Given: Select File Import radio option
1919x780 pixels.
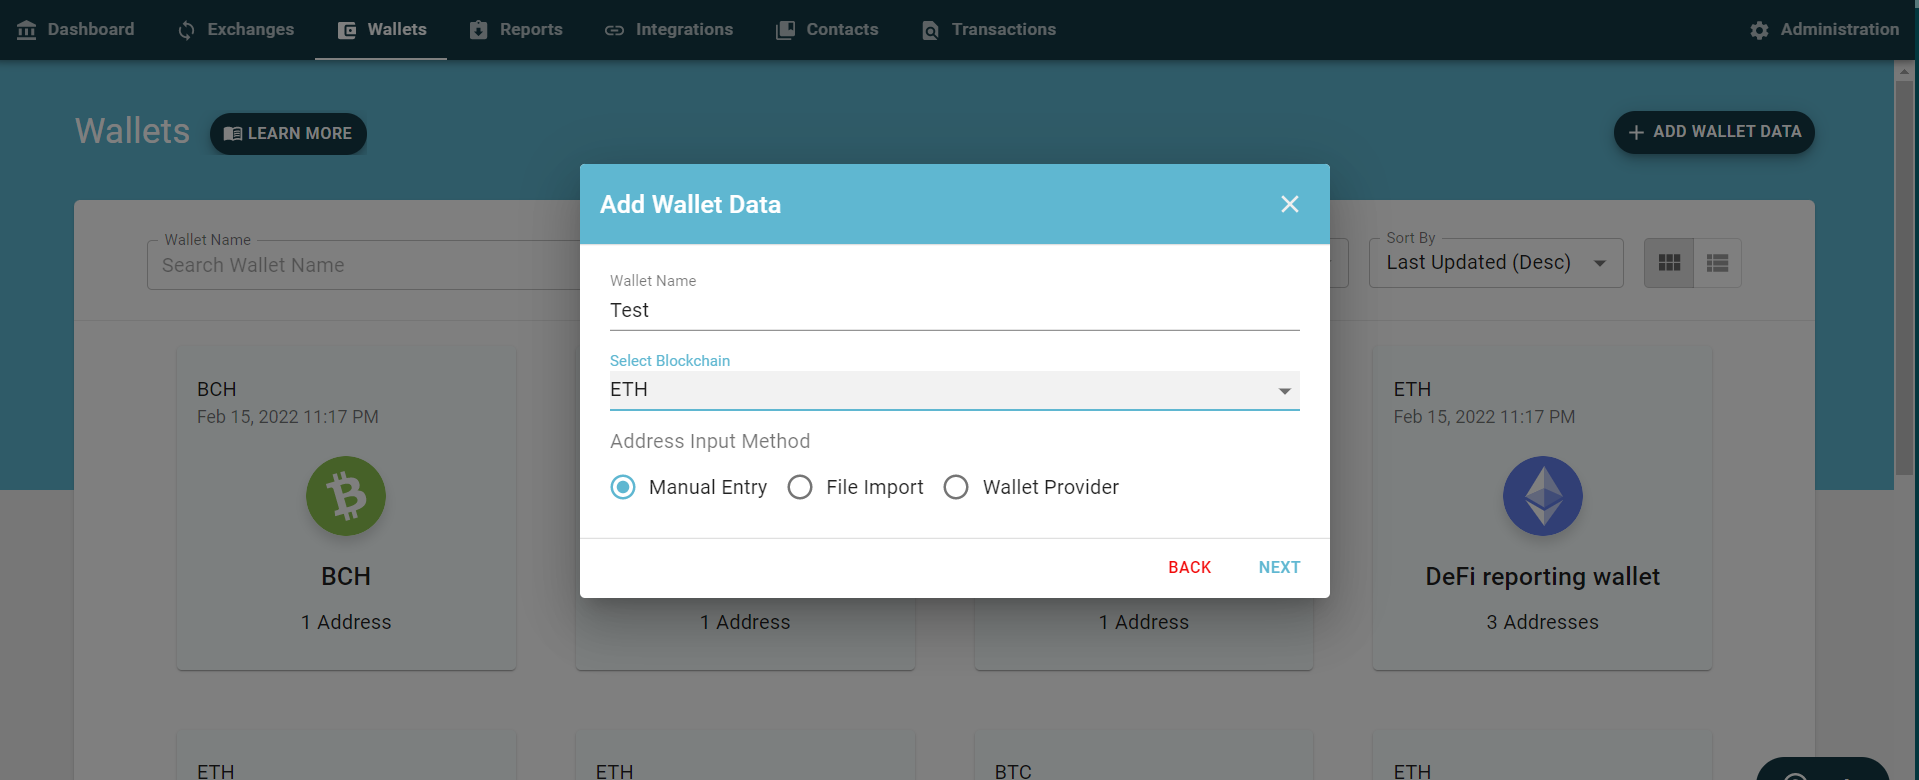Looking at the screenshot, I should pos(800,487).
